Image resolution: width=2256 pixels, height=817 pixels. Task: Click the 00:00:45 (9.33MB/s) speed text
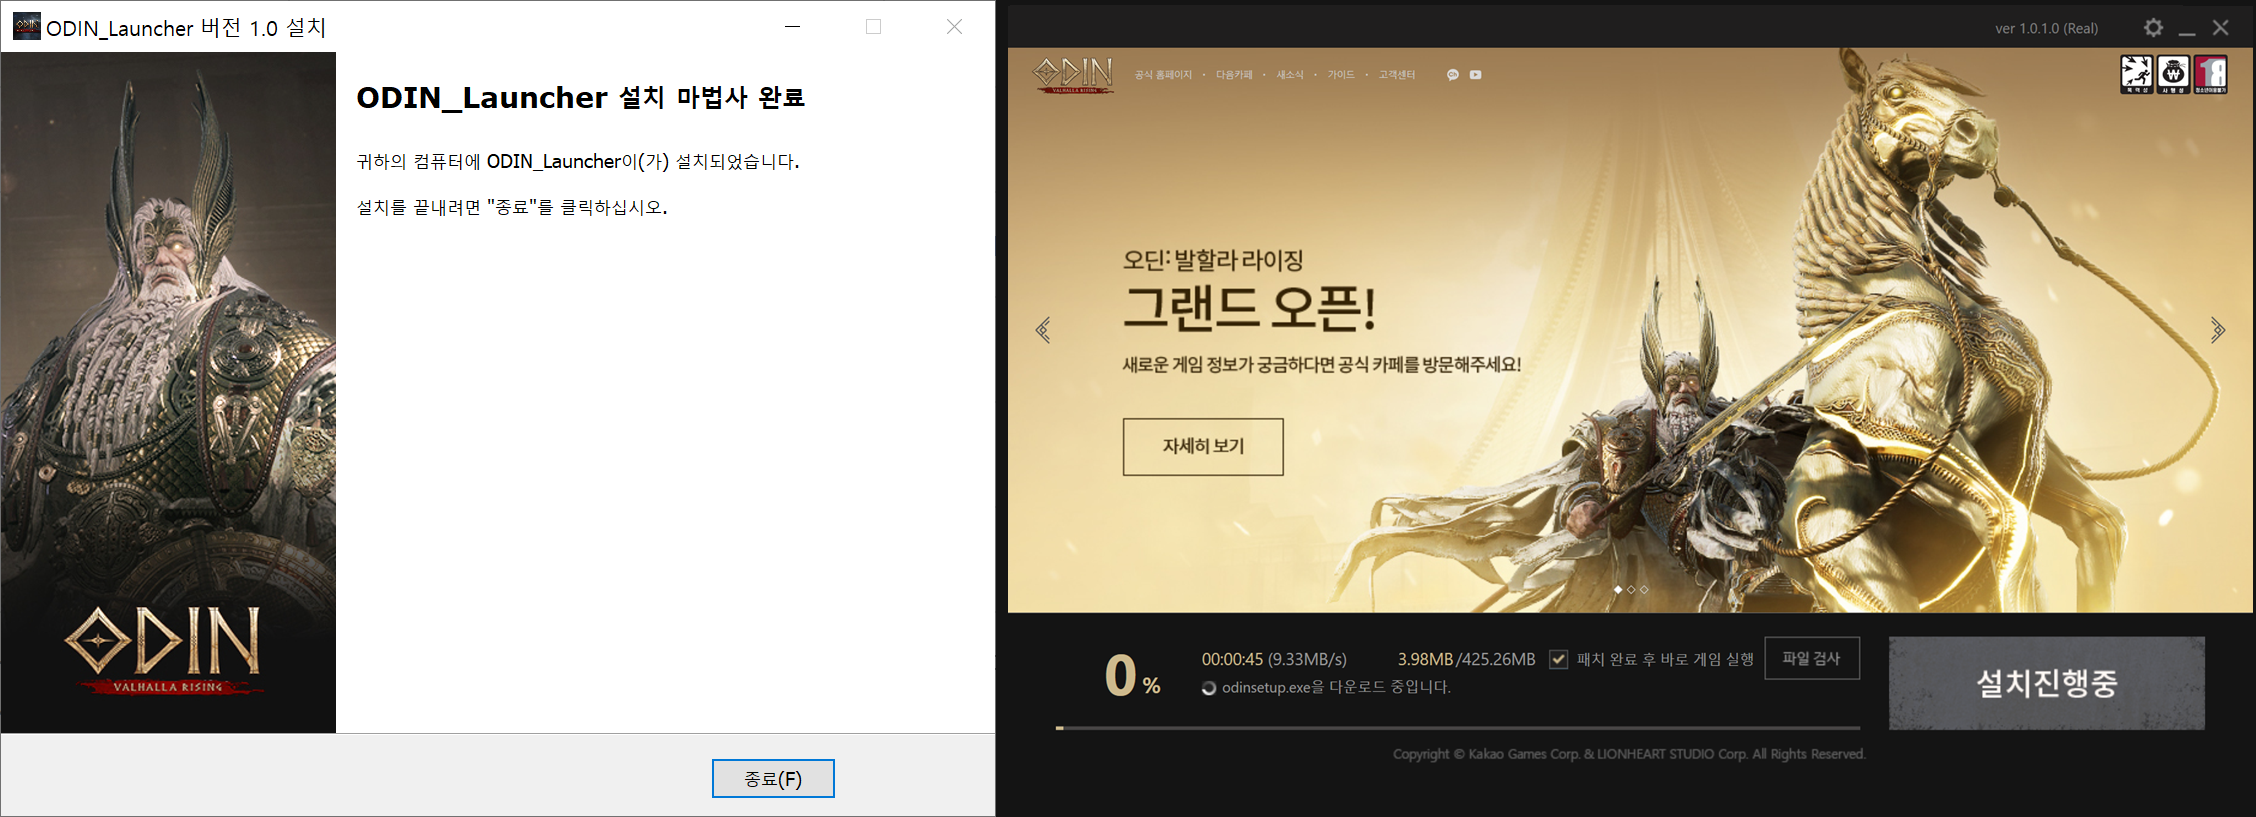point(1274,659)
